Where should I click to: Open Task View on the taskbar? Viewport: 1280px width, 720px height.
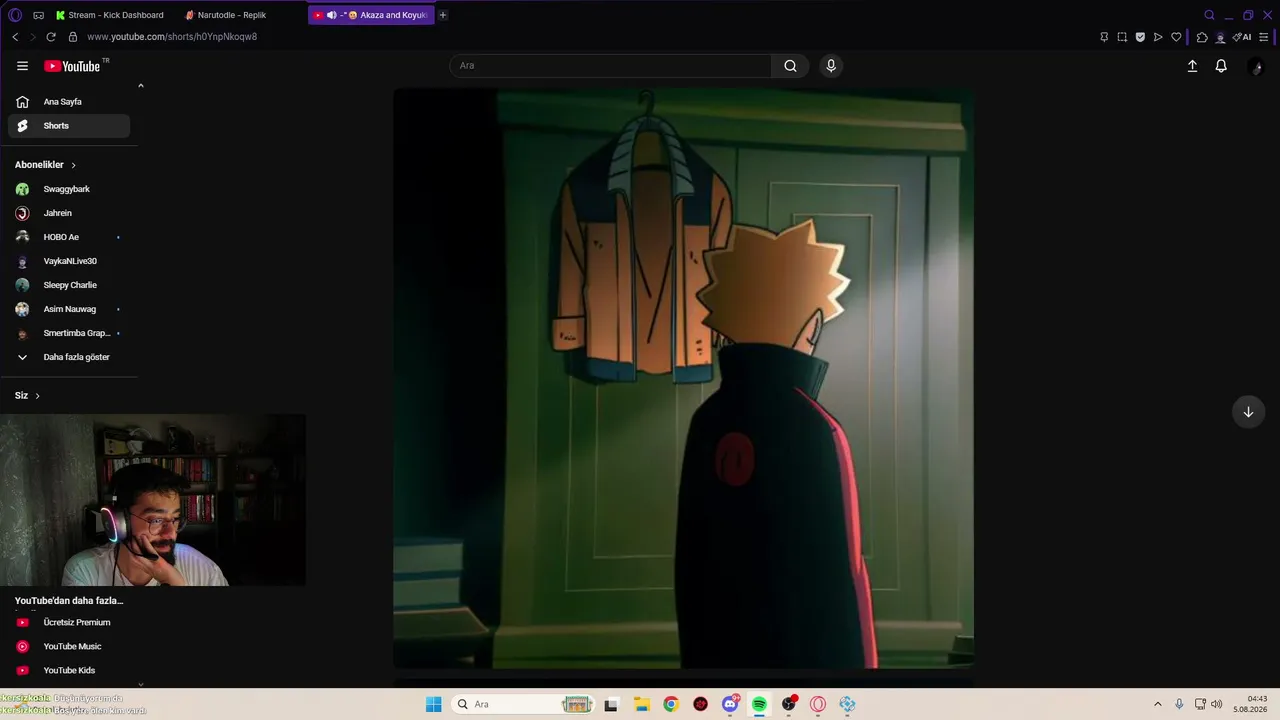tap(611, 704)
